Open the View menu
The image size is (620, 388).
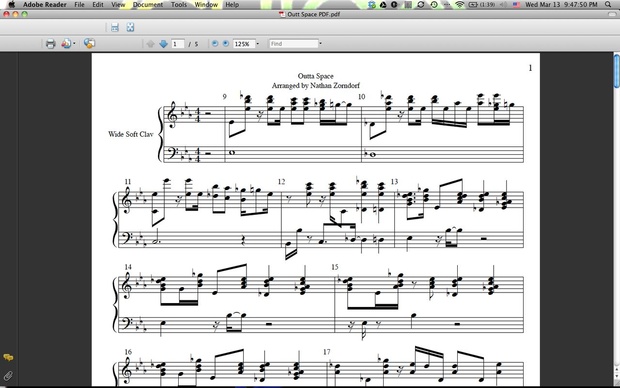118,5
